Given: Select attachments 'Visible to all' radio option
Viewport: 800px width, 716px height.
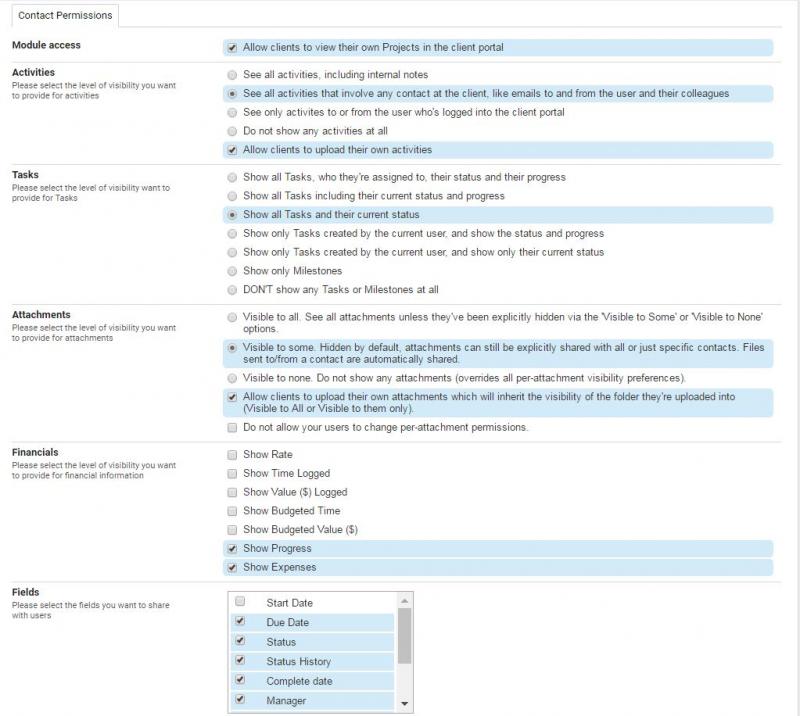Looking at the screenshot, I should [233, 317].
